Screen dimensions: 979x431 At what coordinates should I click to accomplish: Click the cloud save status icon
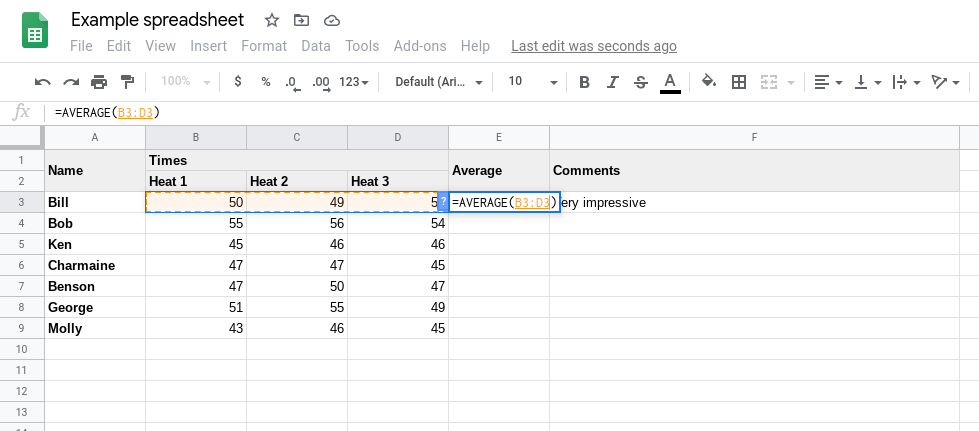[332, 21]
